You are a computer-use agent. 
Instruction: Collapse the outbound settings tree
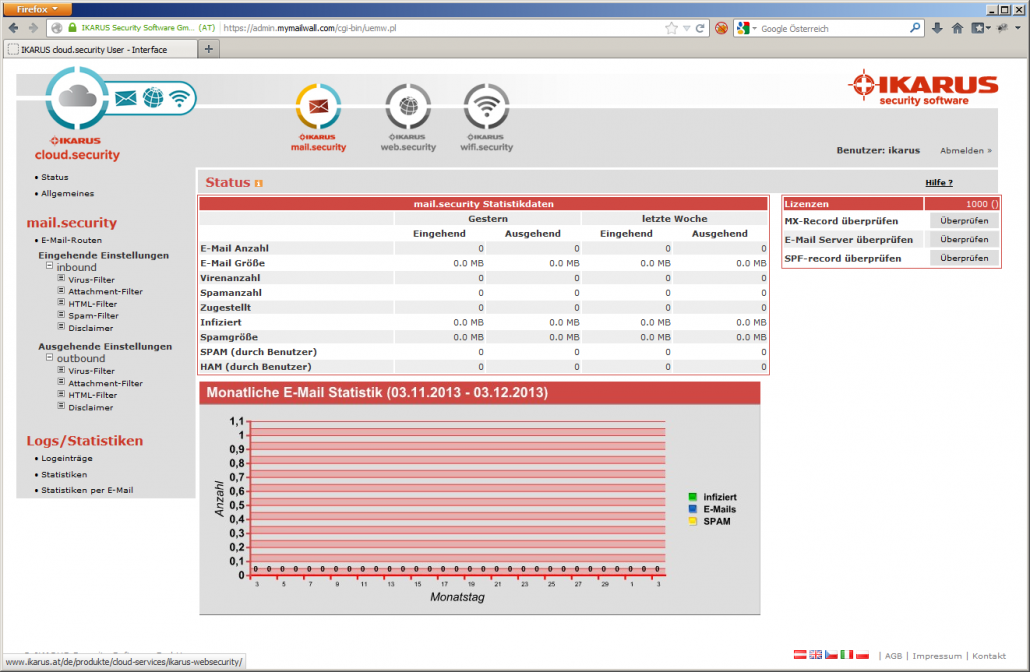coord(49,357)
